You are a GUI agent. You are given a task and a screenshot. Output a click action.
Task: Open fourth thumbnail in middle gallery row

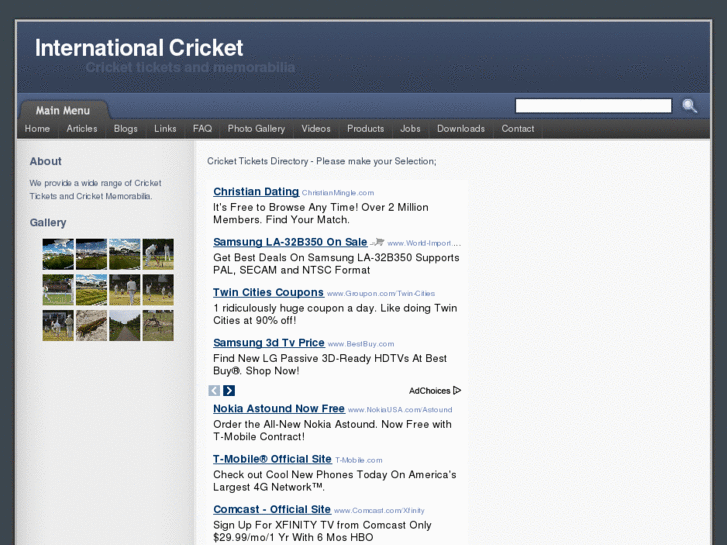158,289
